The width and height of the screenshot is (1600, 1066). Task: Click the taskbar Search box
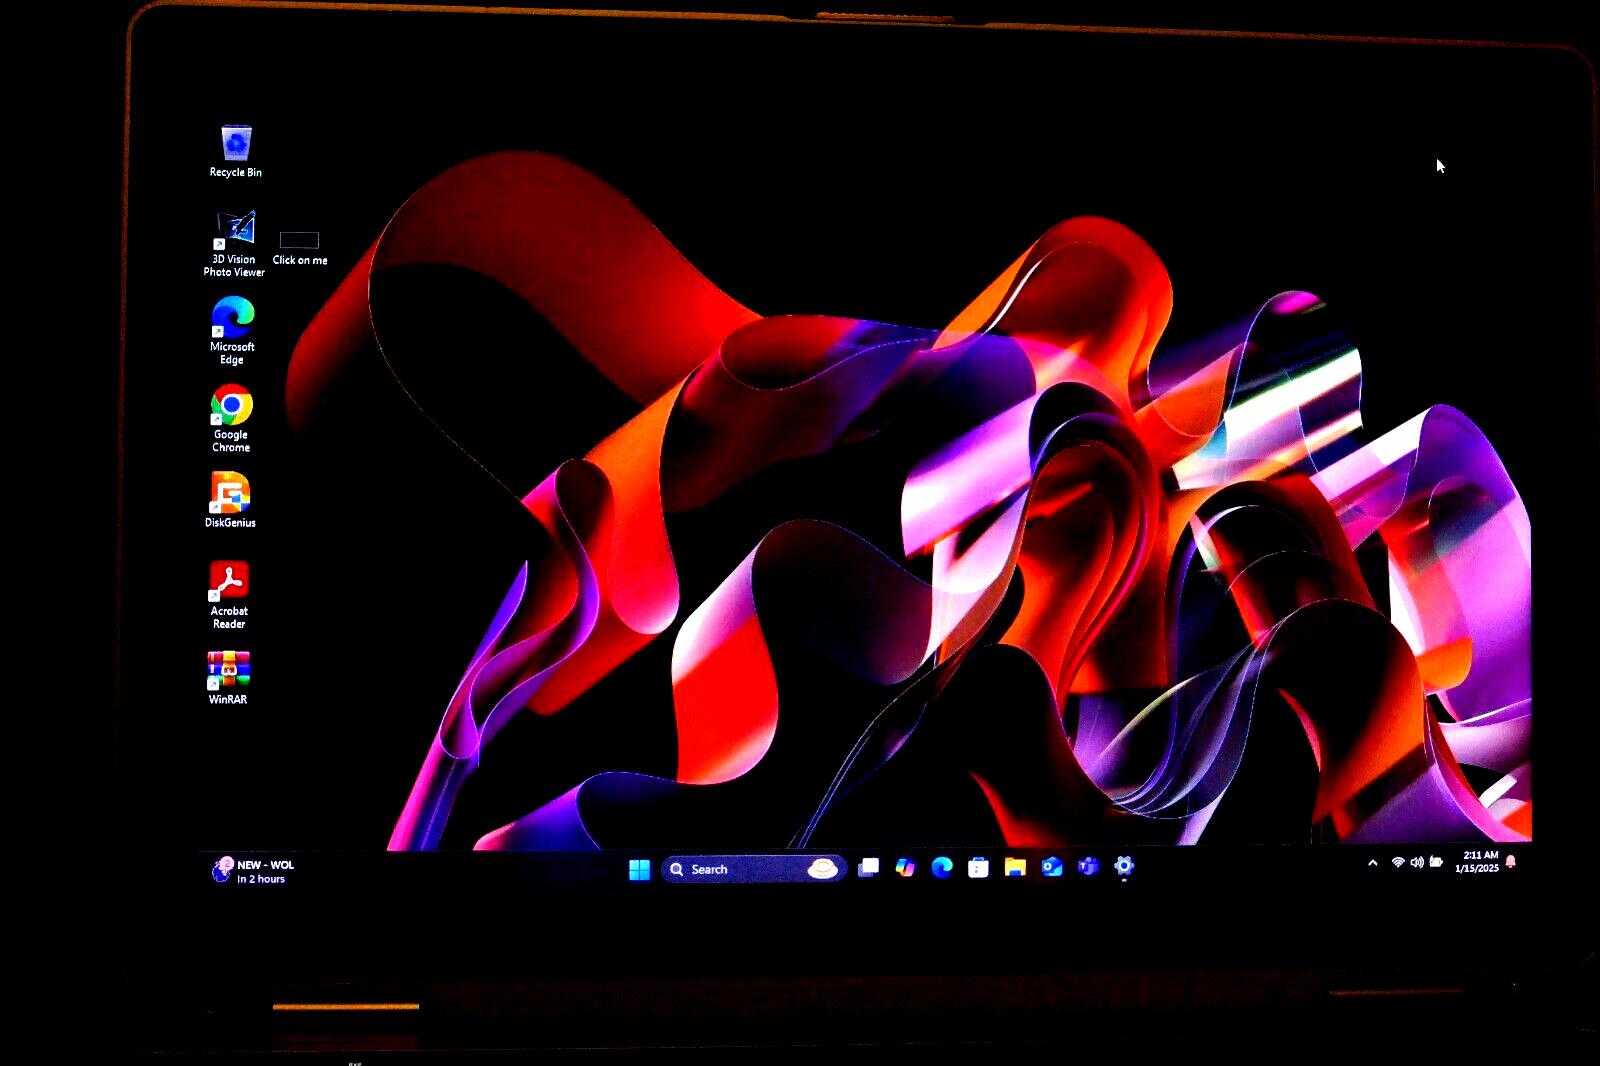click(x=754, y=869)
